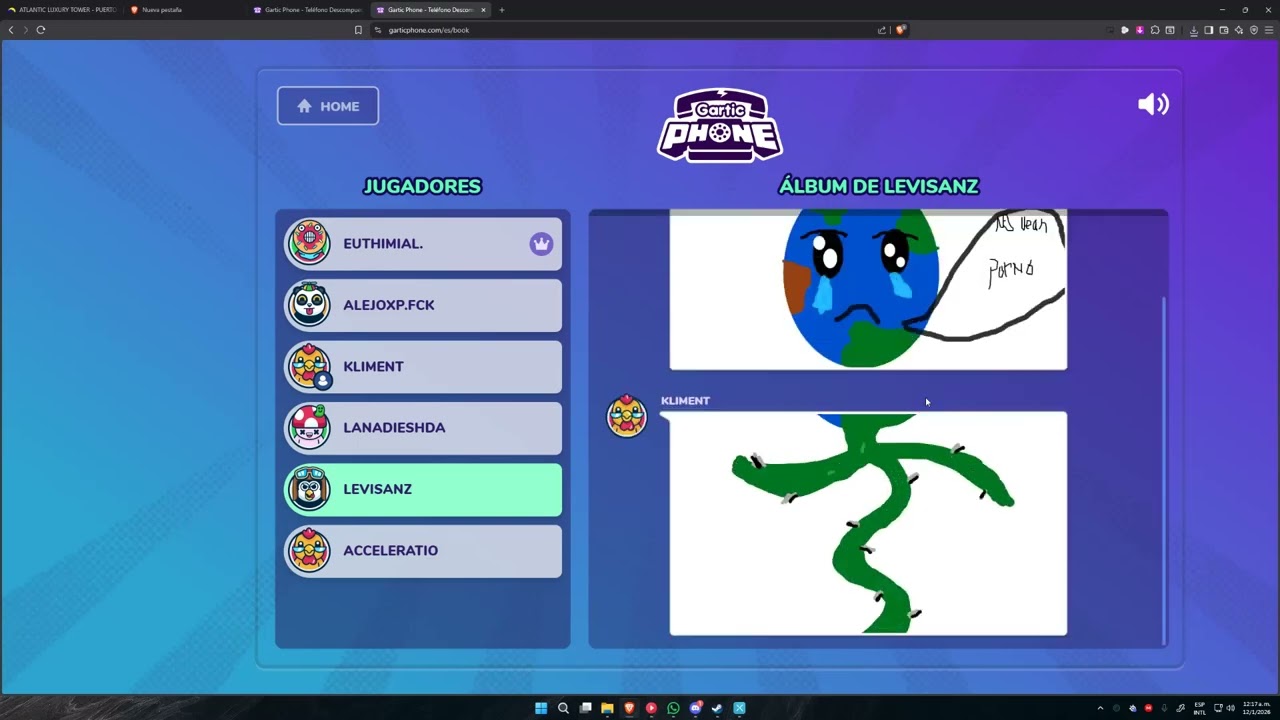
Task: Click LANADIESHDA's mushroom avatar
Action: pyautogui.click(x=309, y=428)
